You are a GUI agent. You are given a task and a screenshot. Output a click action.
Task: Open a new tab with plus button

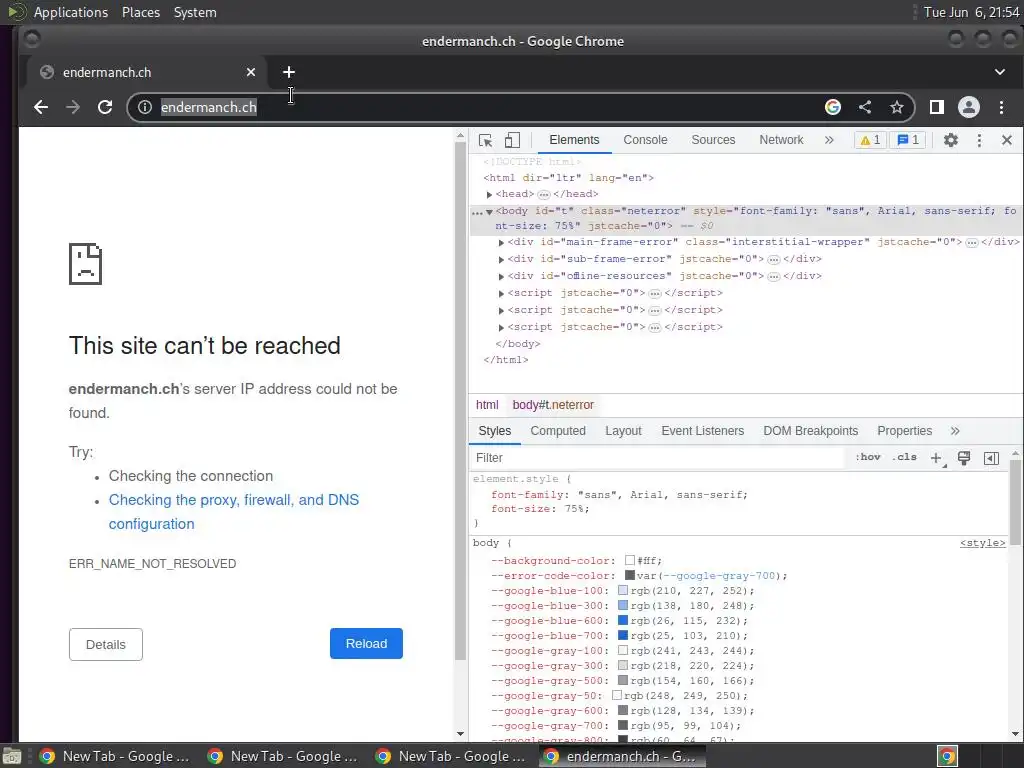click(x=289, y=72)
